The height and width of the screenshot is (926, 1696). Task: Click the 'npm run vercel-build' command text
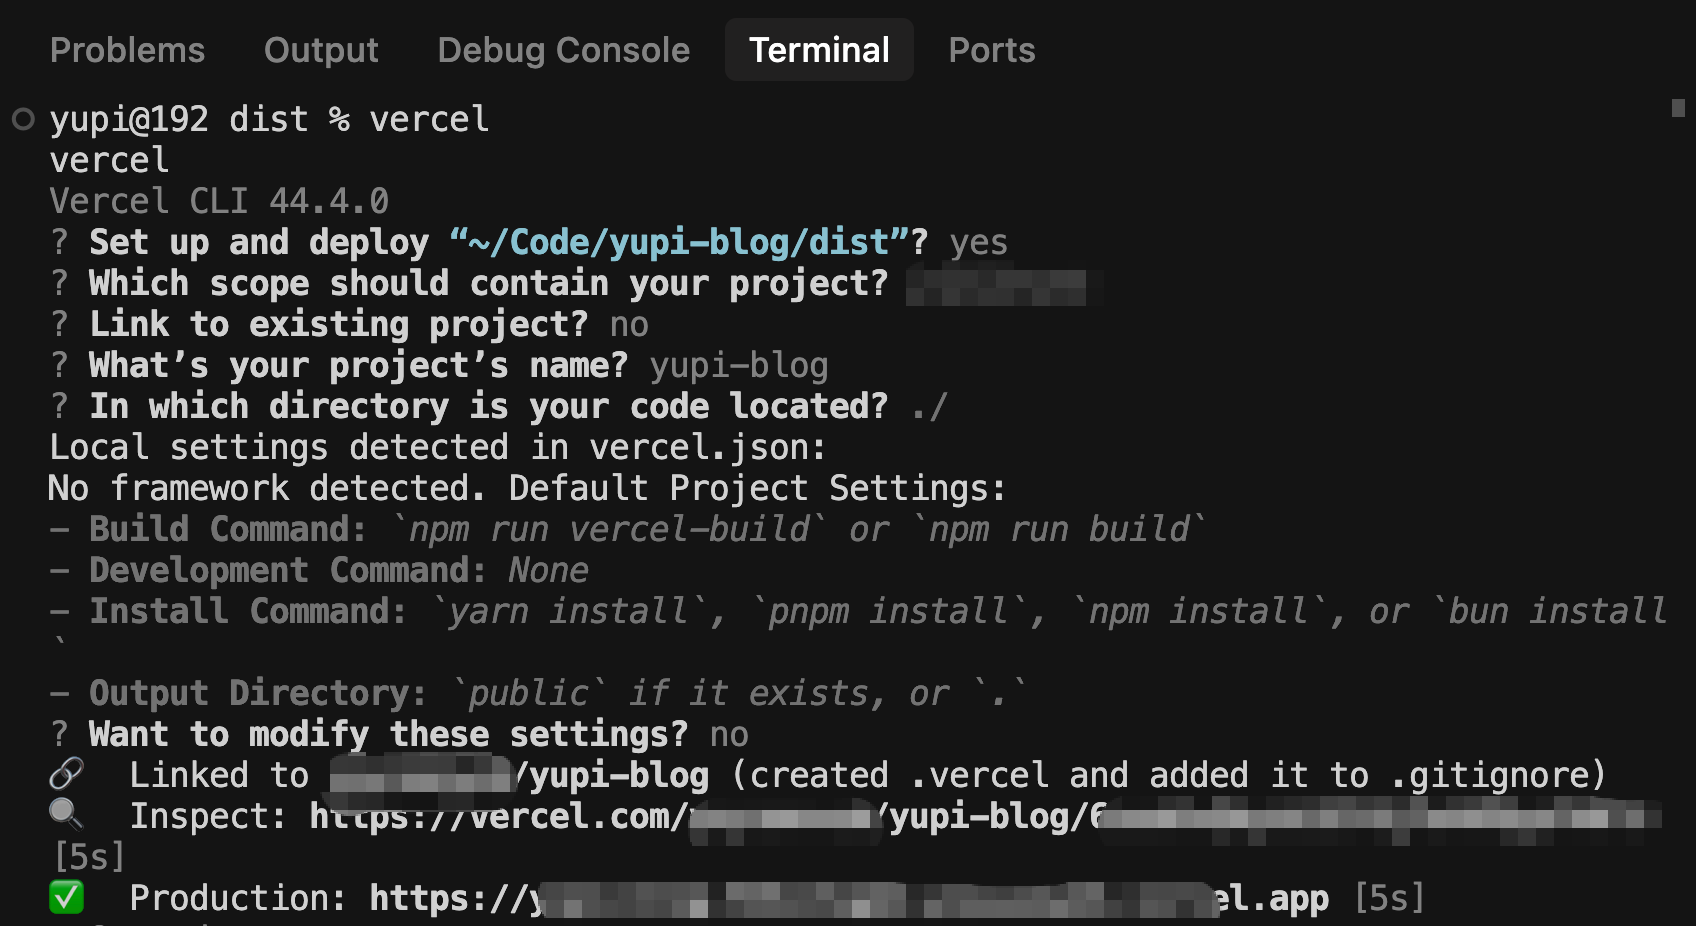[x=609, y=529]
